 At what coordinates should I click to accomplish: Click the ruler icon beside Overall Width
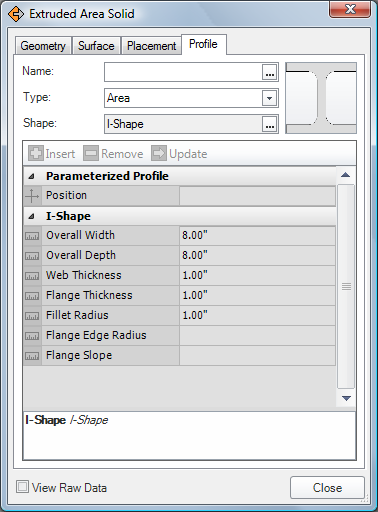coord(32,236)
